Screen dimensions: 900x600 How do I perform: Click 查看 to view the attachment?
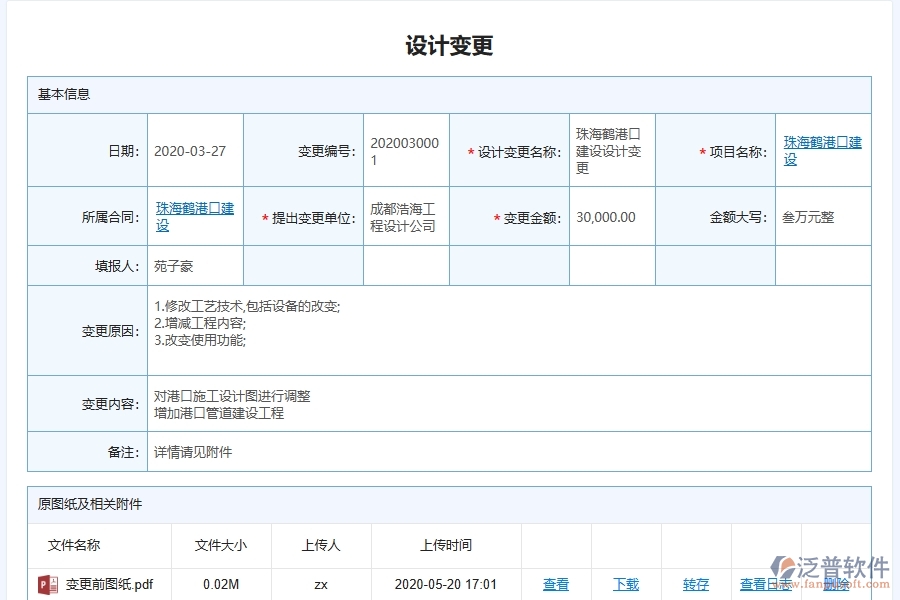(x=556, y=585)
